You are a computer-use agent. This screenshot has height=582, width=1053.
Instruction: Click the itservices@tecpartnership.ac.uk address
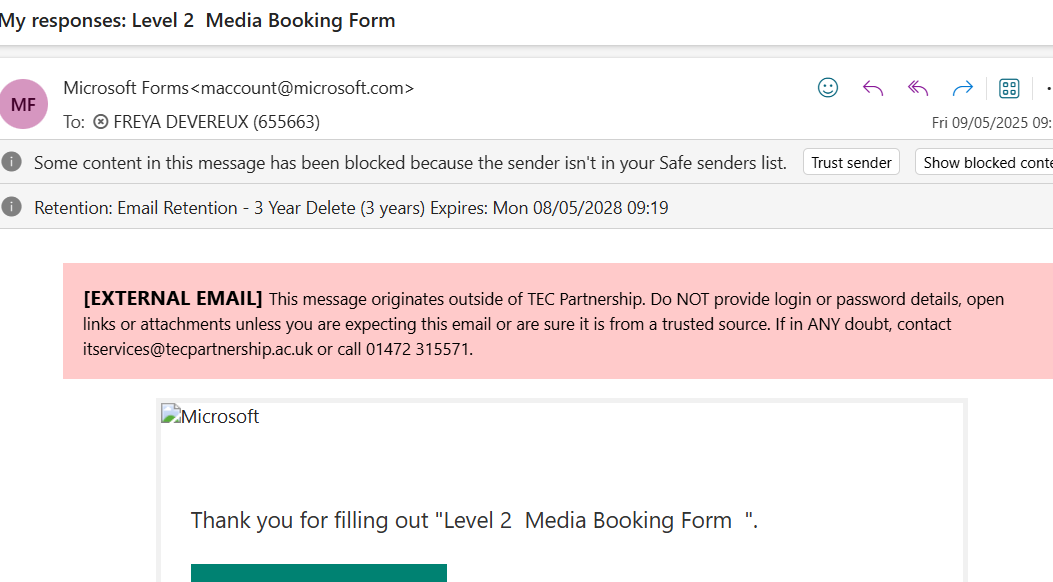[197, 349]
